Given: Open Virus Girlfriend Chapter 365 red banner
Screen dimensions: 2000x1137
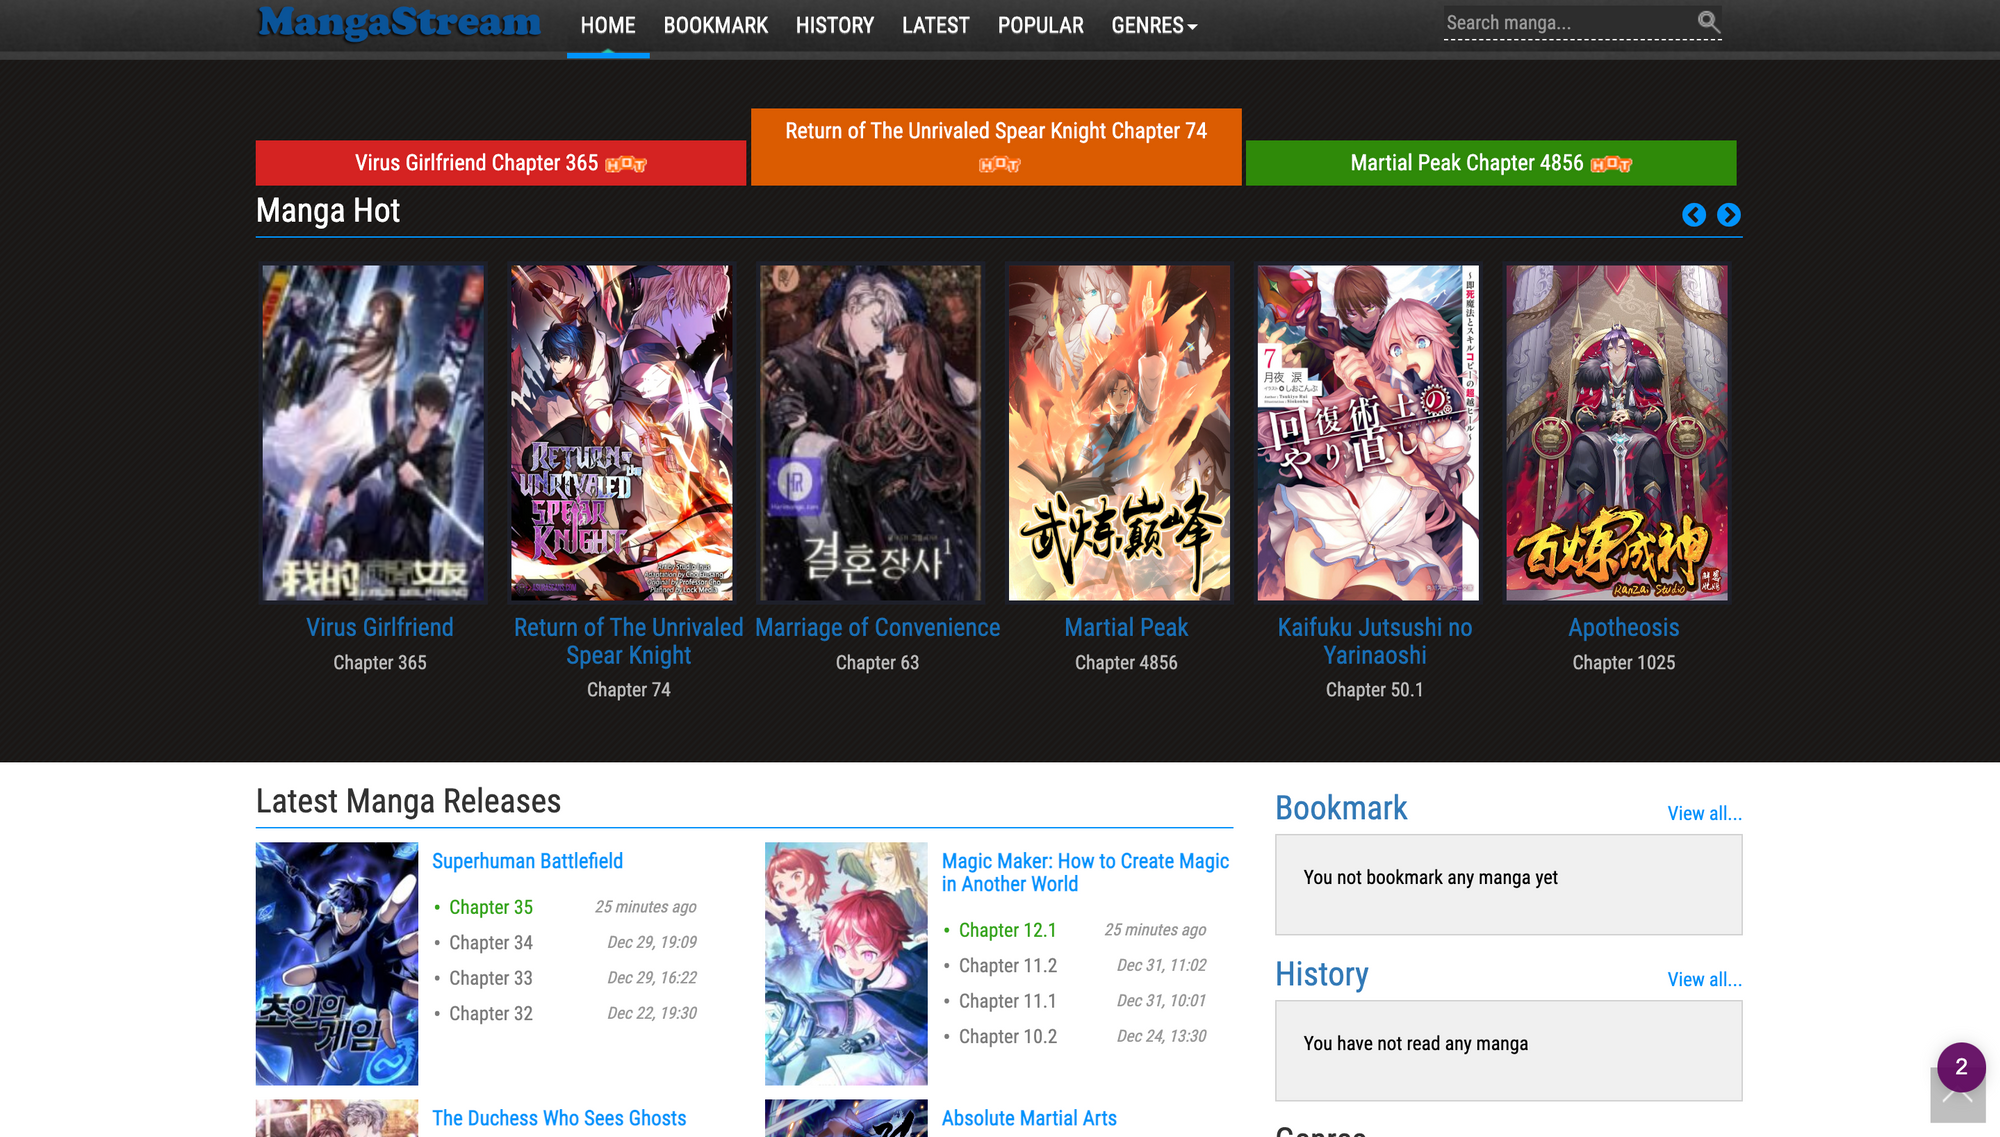Looking at the screenshot, I should click(501, 163).
